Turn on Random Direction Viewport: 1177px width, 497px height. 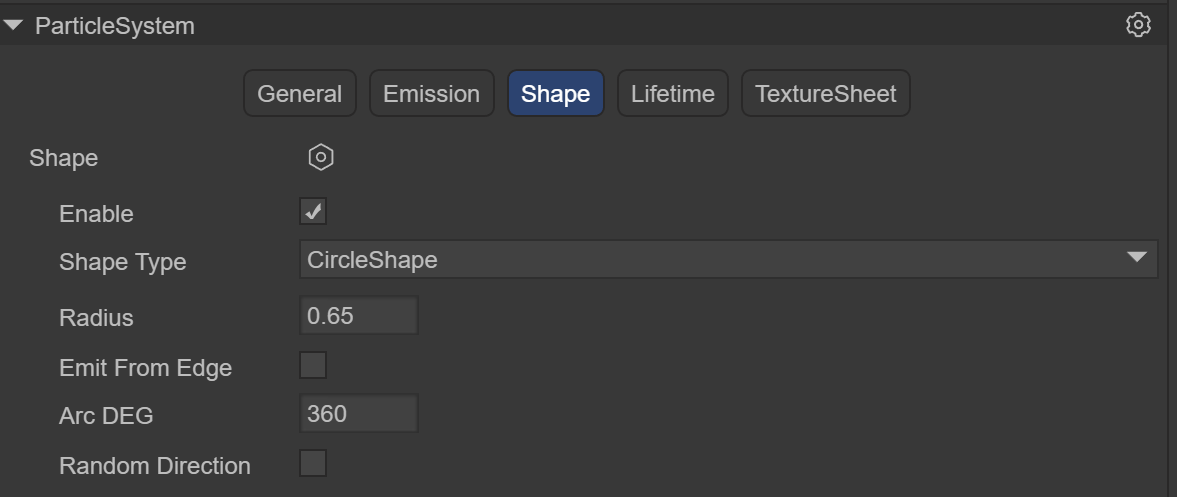pyautogui.click(x=313, y=464)
